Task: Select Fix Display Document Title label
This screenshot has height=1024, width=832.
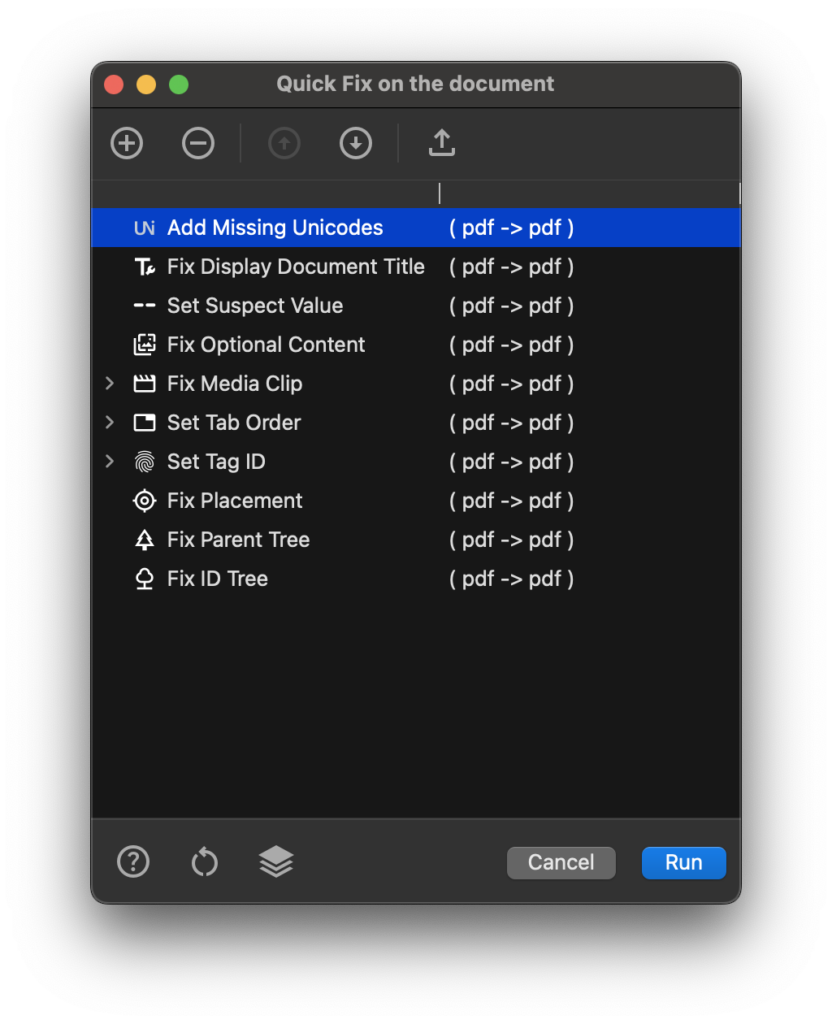Action: [296, 267]
